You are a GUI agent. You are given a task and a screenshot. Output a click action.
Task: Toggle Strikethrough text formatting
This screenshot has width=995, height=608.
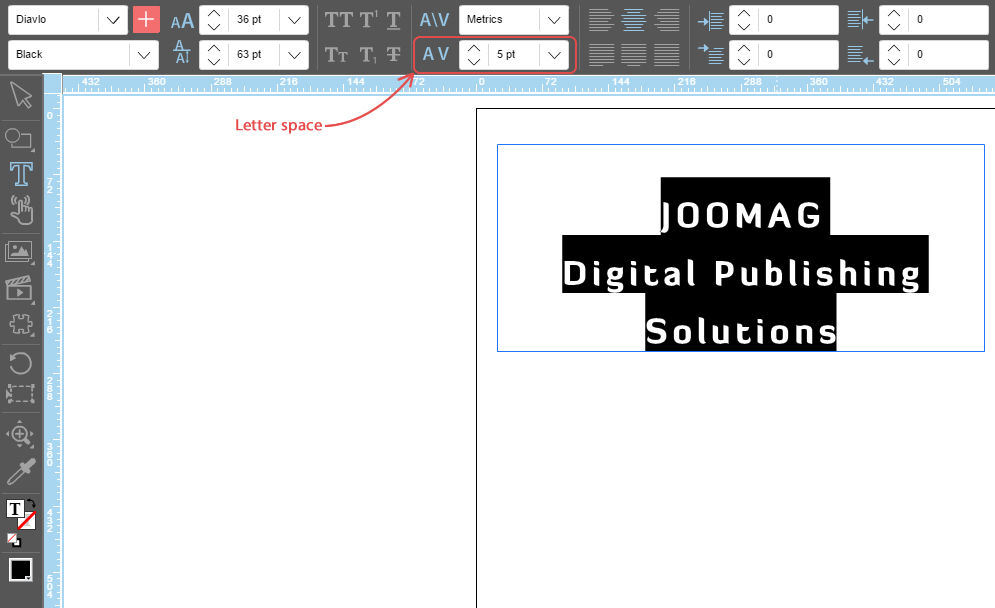pos(394,55)
